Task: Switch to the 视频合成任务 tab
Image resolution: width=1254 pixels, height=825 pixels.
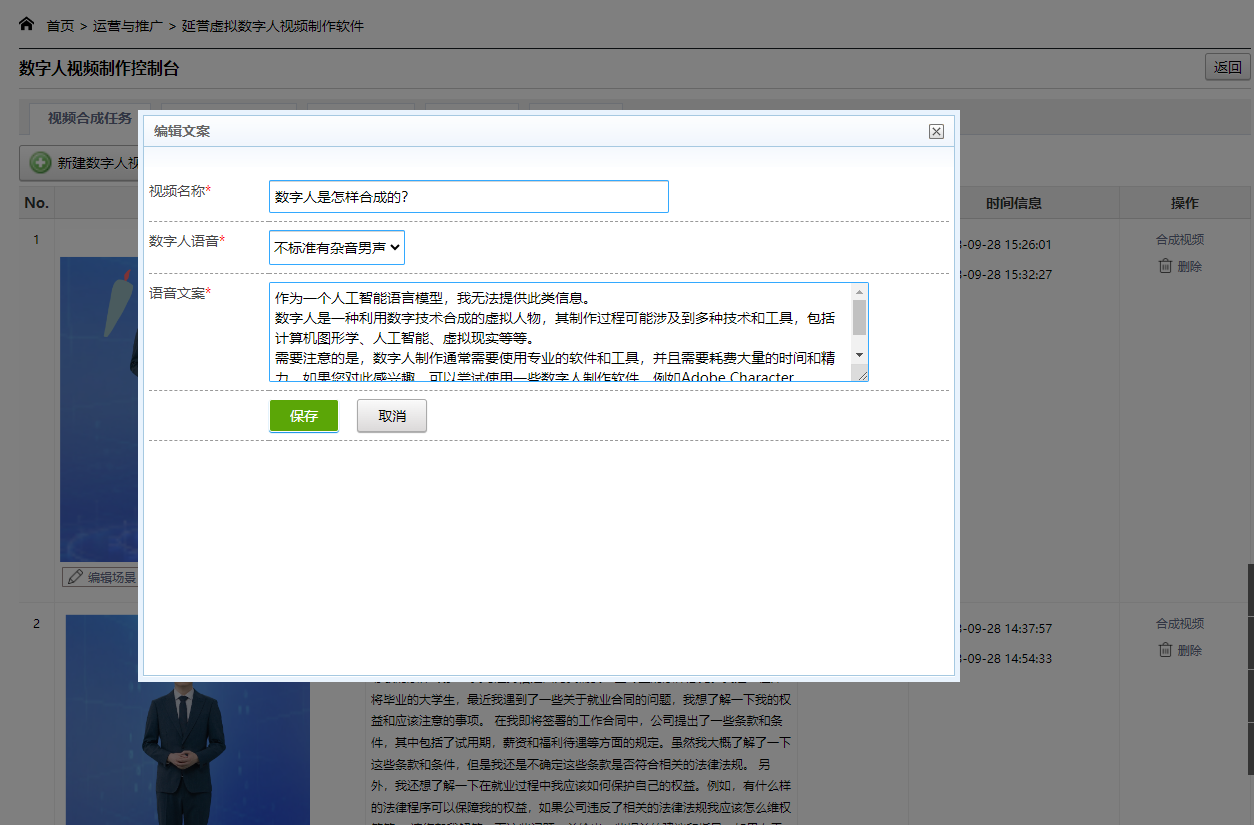Action: [90, 118]
